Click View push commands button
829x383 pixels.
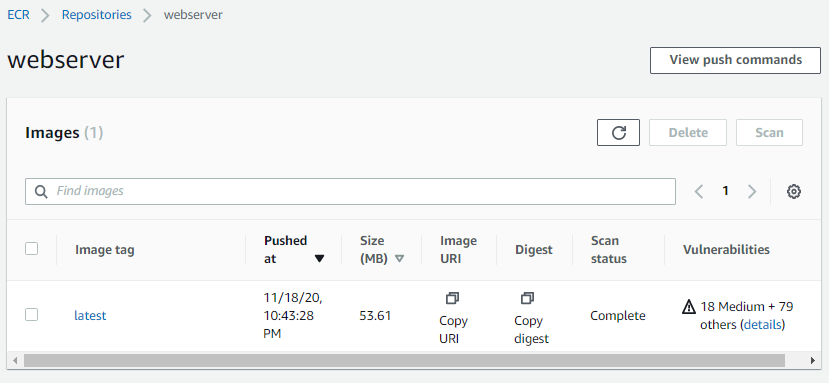pos(735,60)
